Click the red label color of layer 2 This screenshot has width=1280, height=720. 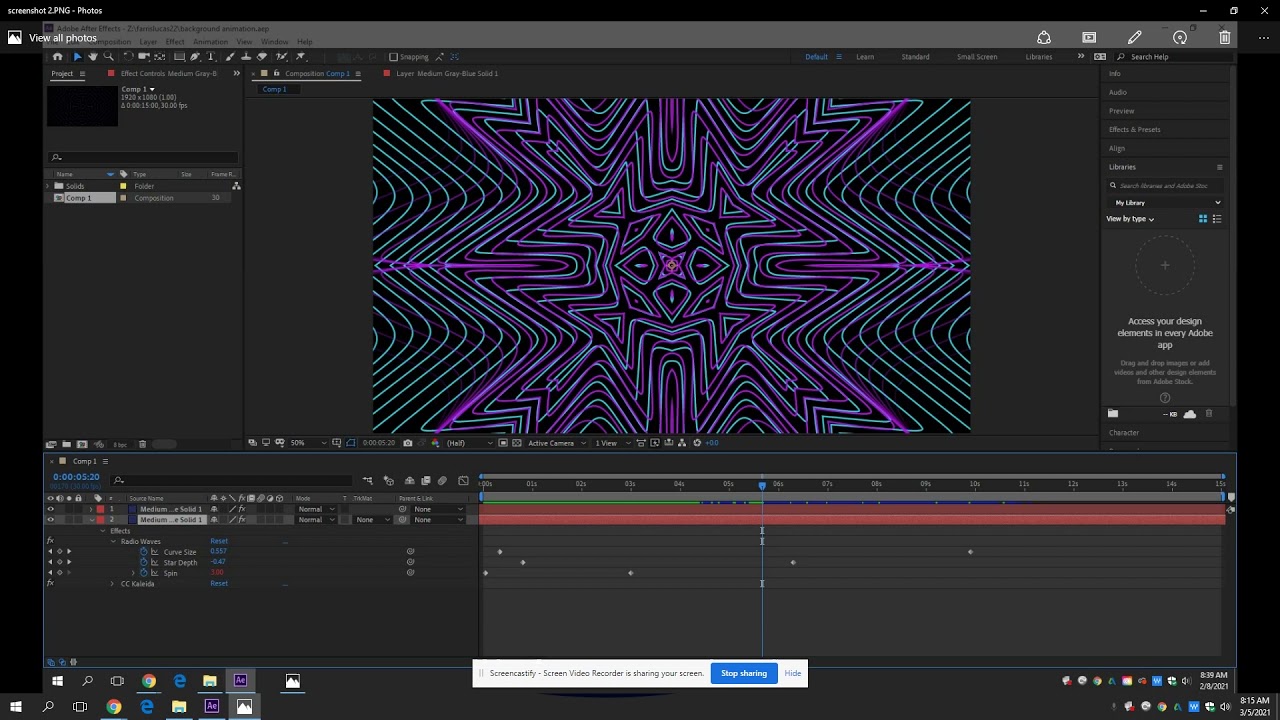(x=100, y=520)
